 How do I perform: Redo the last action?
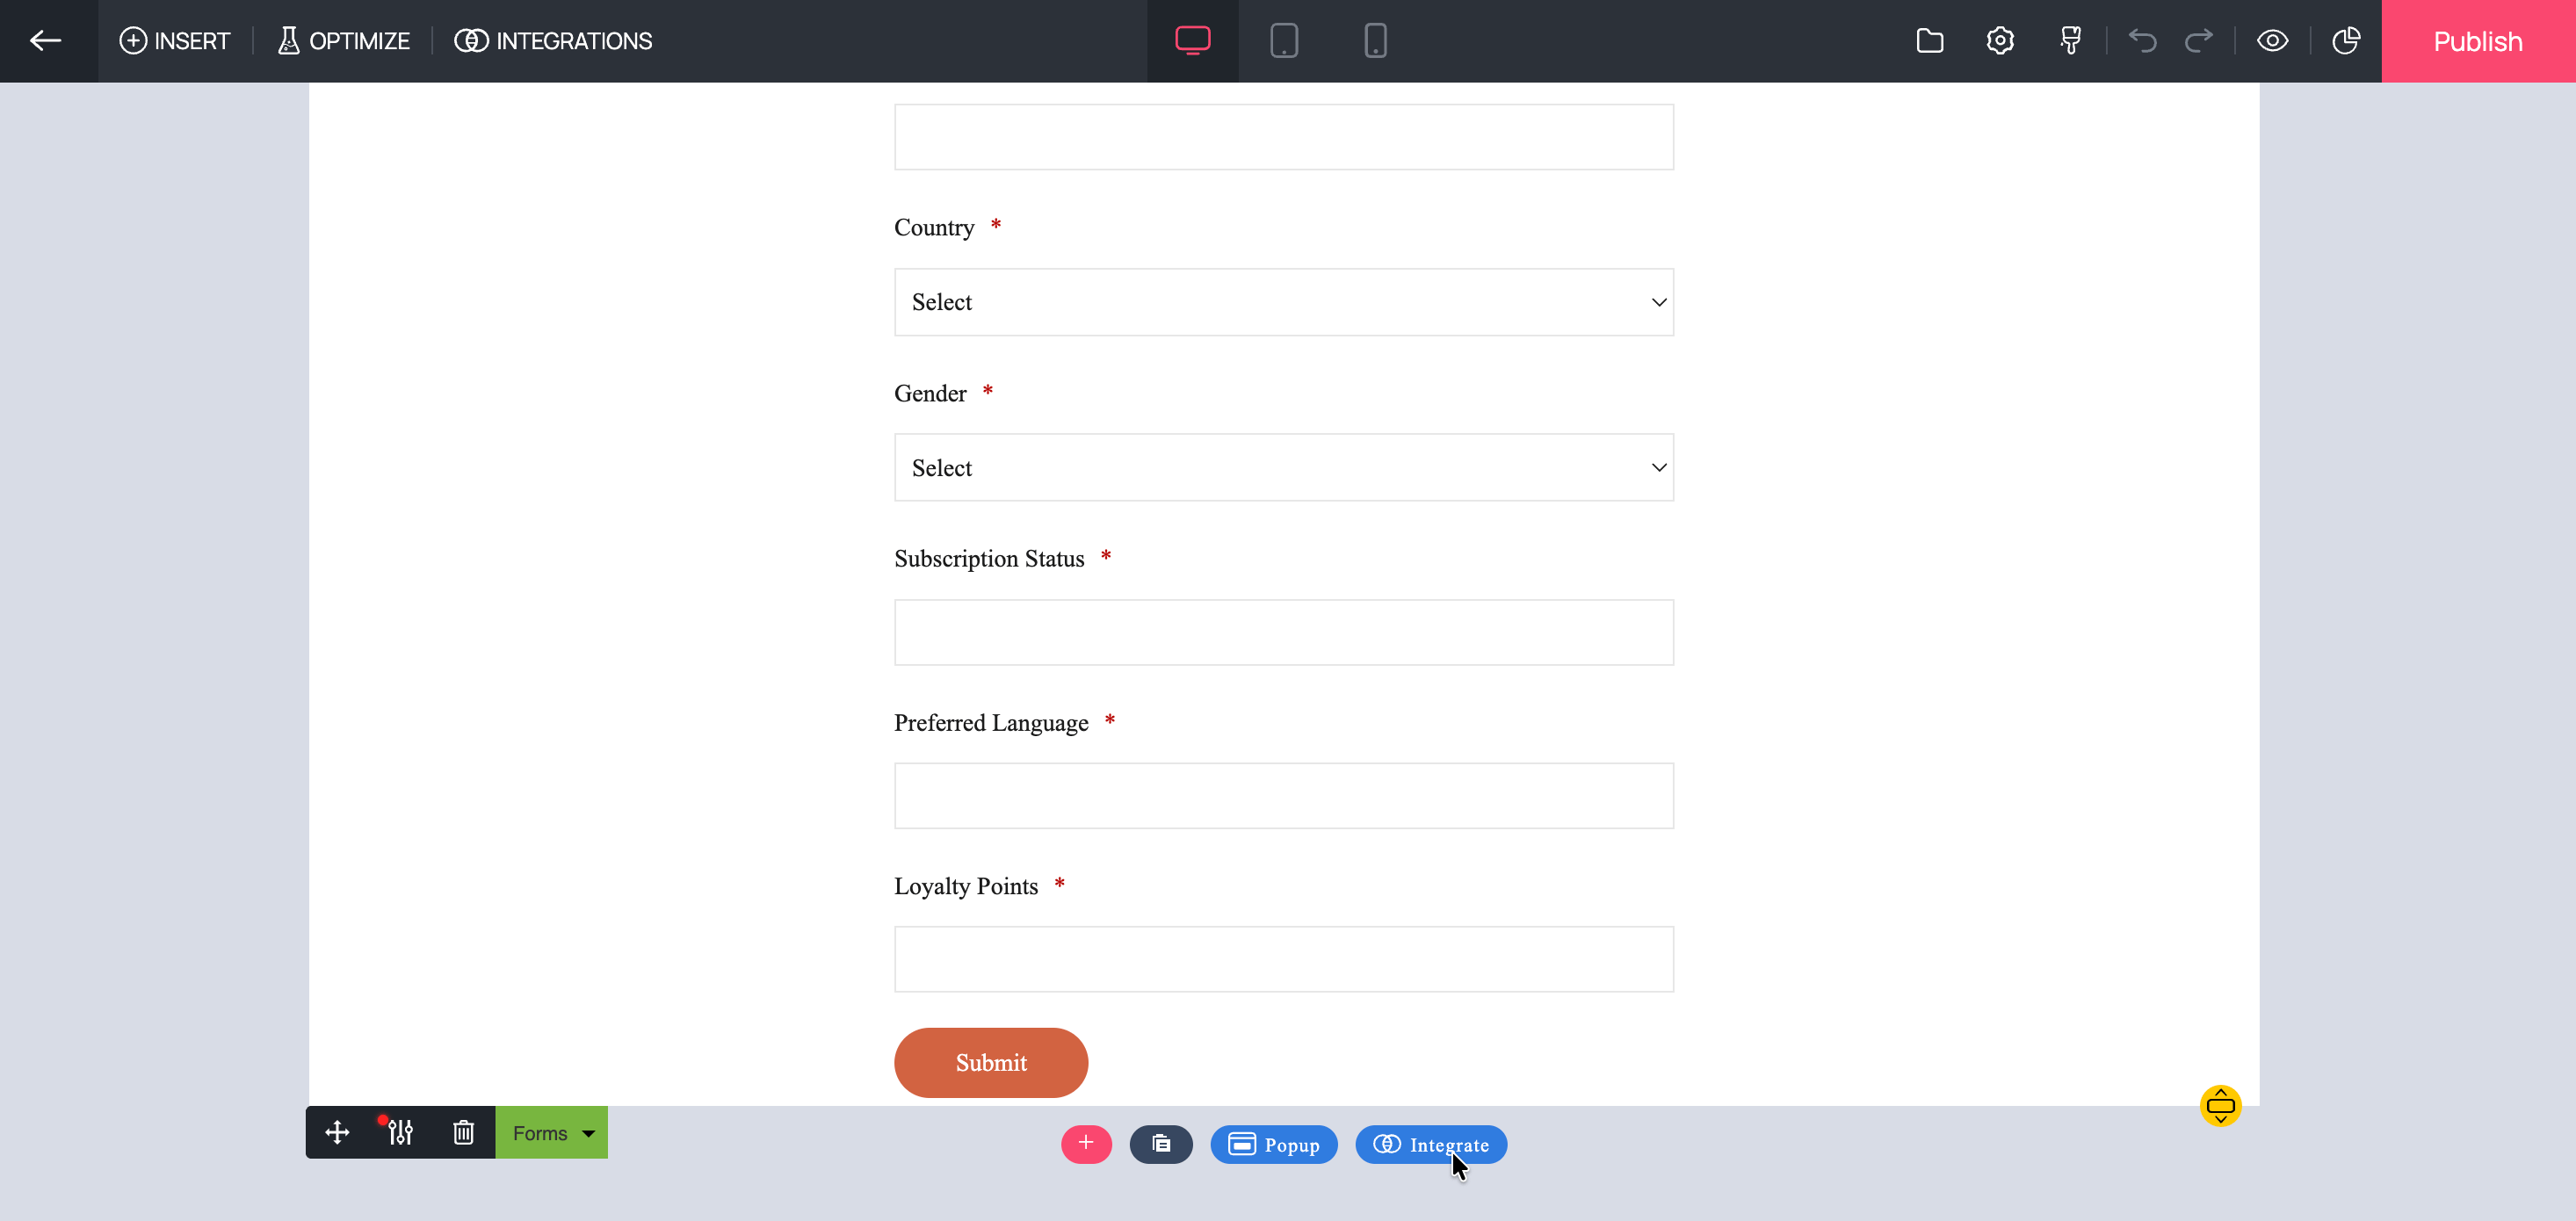pyautogui.click(x=2198, y=41)
